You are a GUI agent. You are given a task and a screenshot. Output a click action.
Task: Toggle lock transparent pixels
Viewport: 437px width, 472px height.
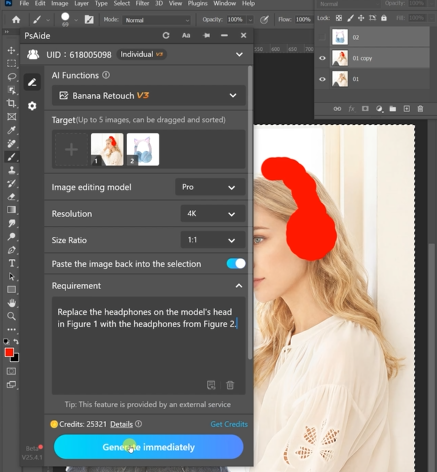click(x=339, y=18)
